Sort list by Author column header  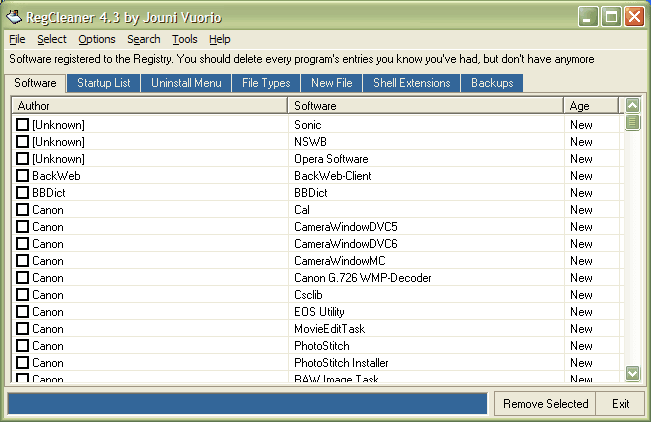[x=149, y=106]
